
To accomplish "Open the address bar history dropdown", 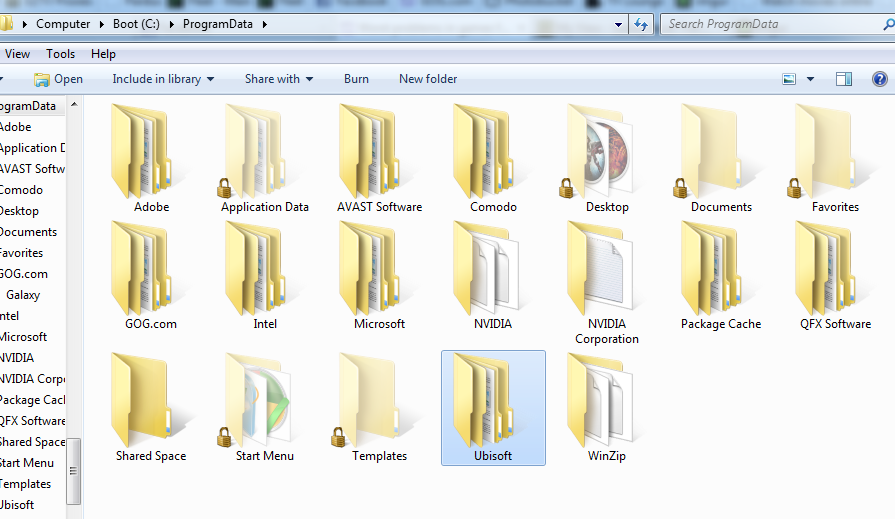I will point(618,25).
